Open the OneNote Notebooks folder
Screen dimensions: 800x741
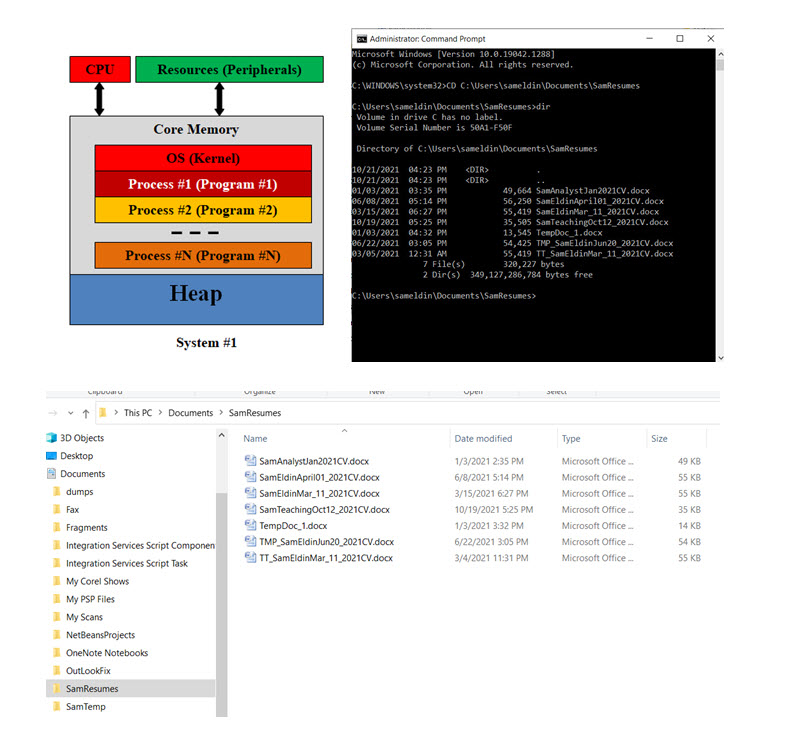point(106,653)
